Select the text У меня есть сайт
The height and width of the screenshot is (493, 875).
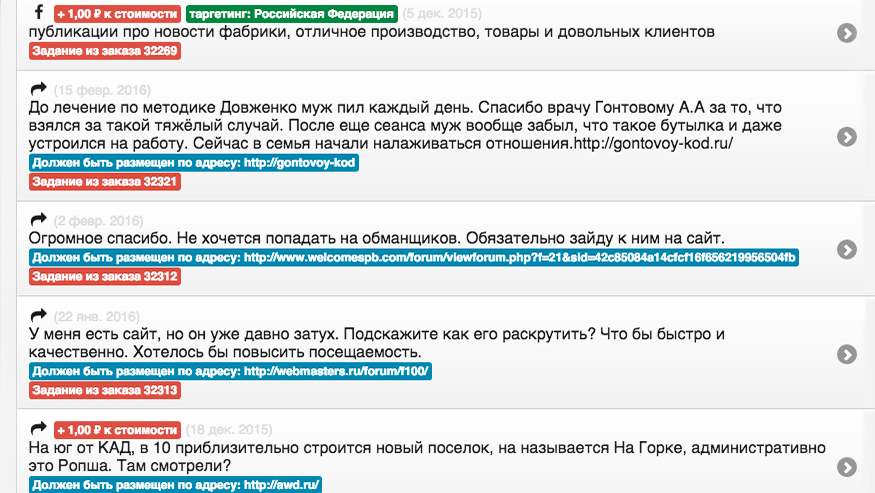377,343
